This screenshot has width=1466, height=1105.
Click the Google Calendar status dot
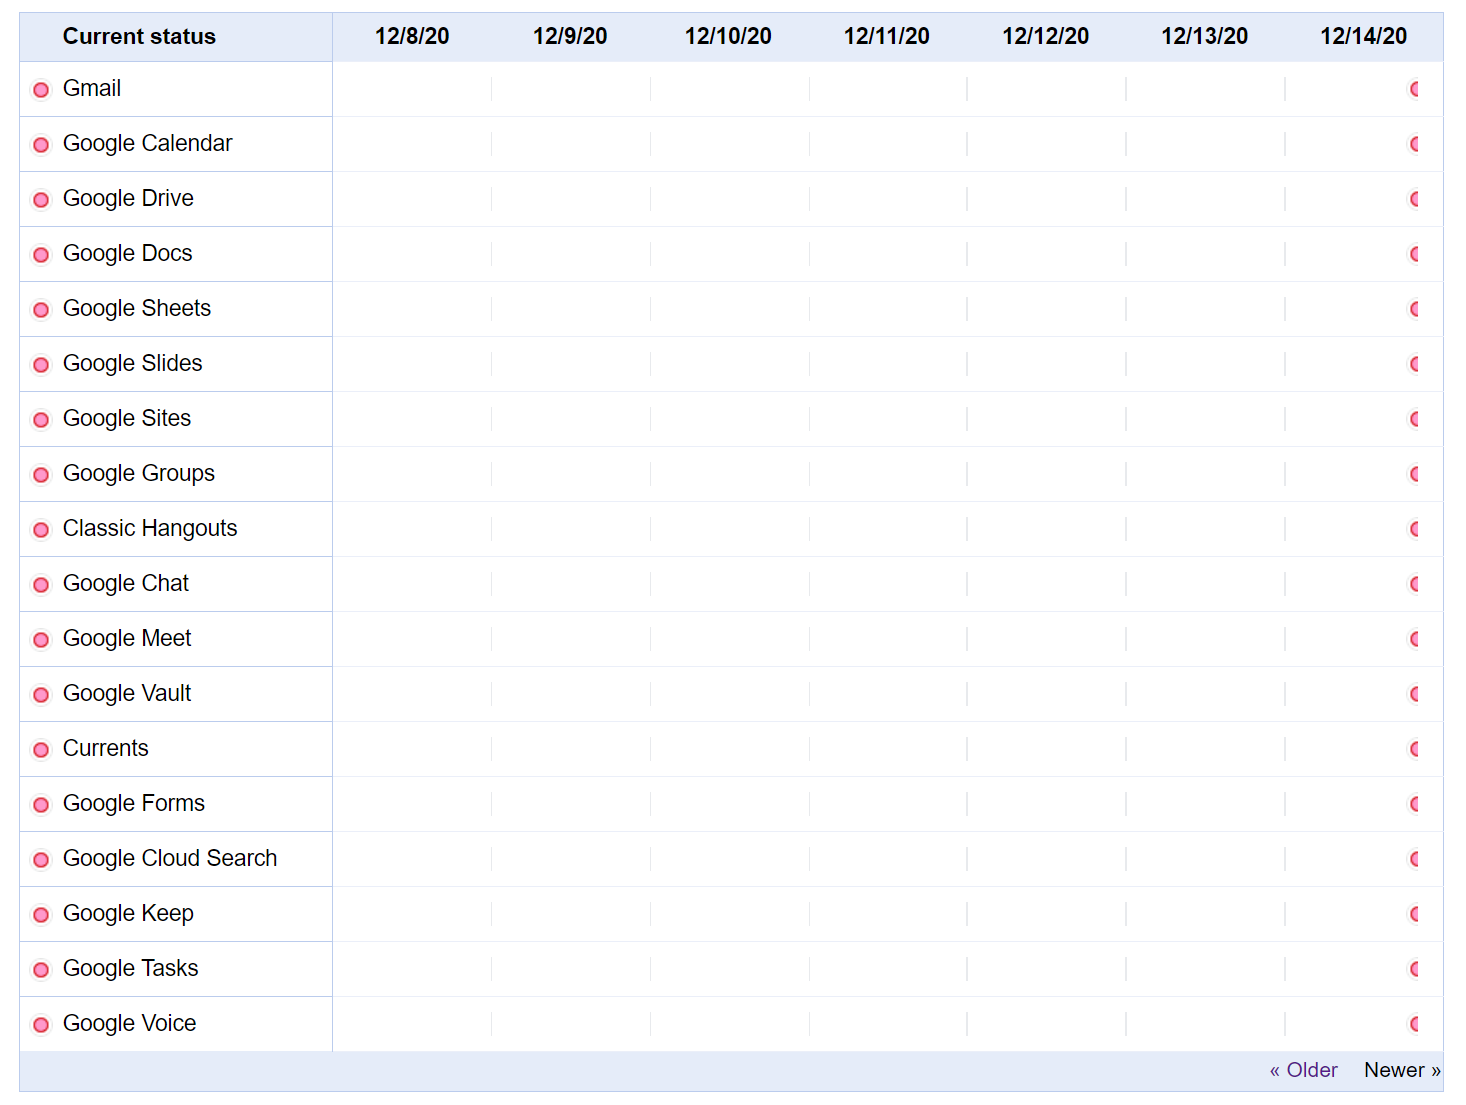coord(41,145)
